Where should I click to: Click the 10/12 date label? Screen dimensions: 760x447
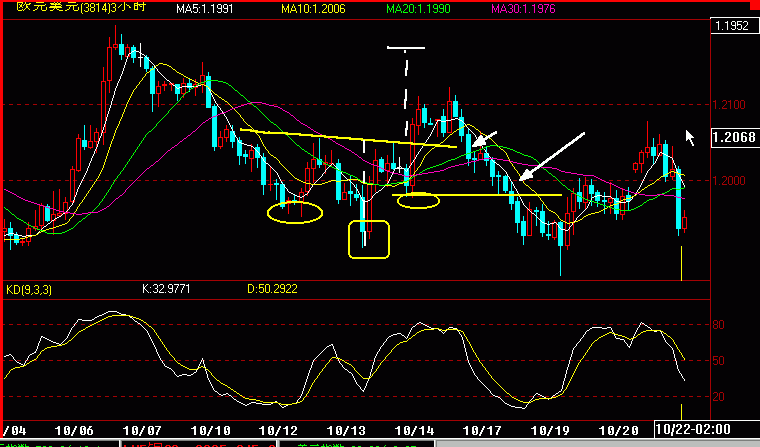278,431
